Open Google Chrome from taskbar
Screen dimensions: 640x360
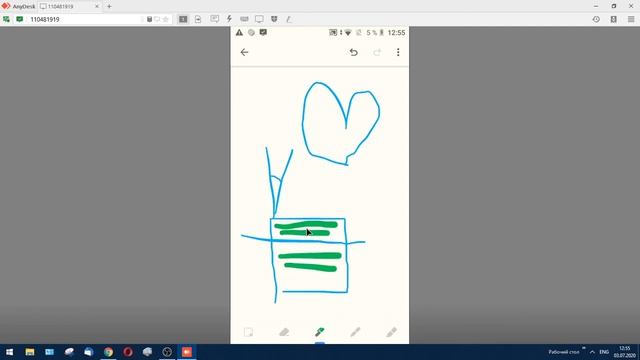point(108,352)
